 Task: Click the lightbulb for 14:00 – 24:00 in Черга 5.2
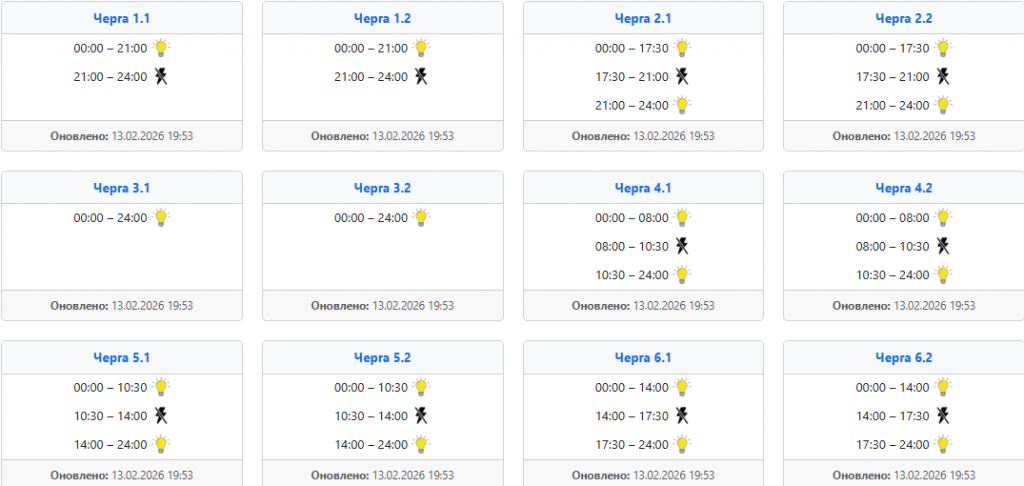(x=422, y=444)
